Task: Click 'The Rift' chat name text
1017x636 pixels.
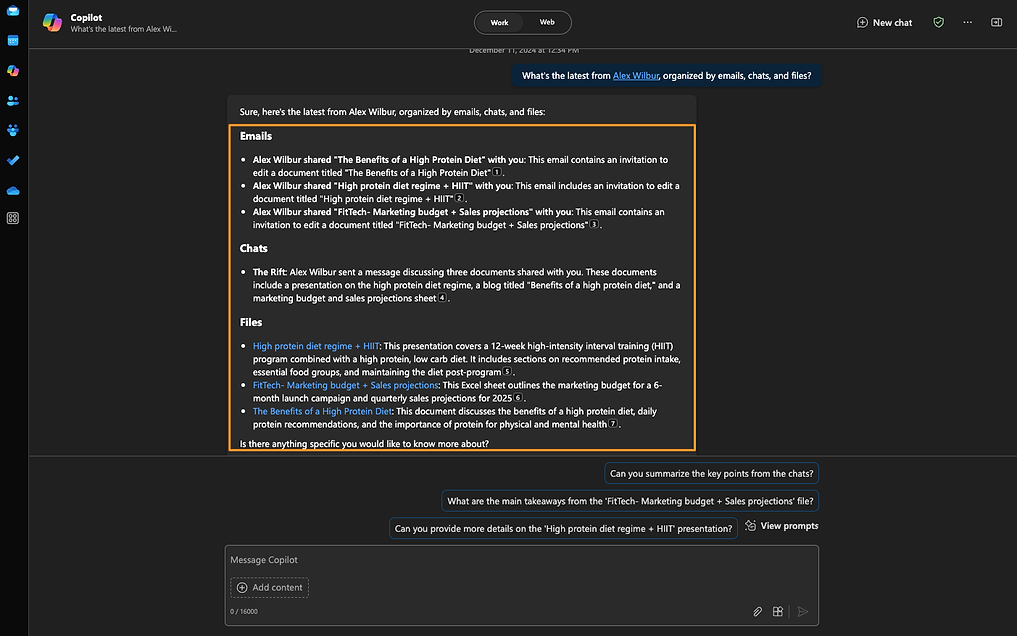Action: tap(269, 272)
